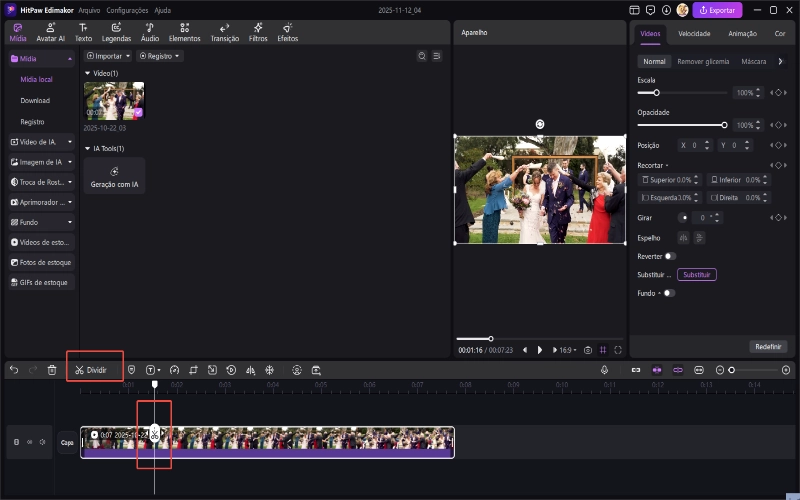
Task: Switch to the Velocidade tab
Action: click(694, 33)
